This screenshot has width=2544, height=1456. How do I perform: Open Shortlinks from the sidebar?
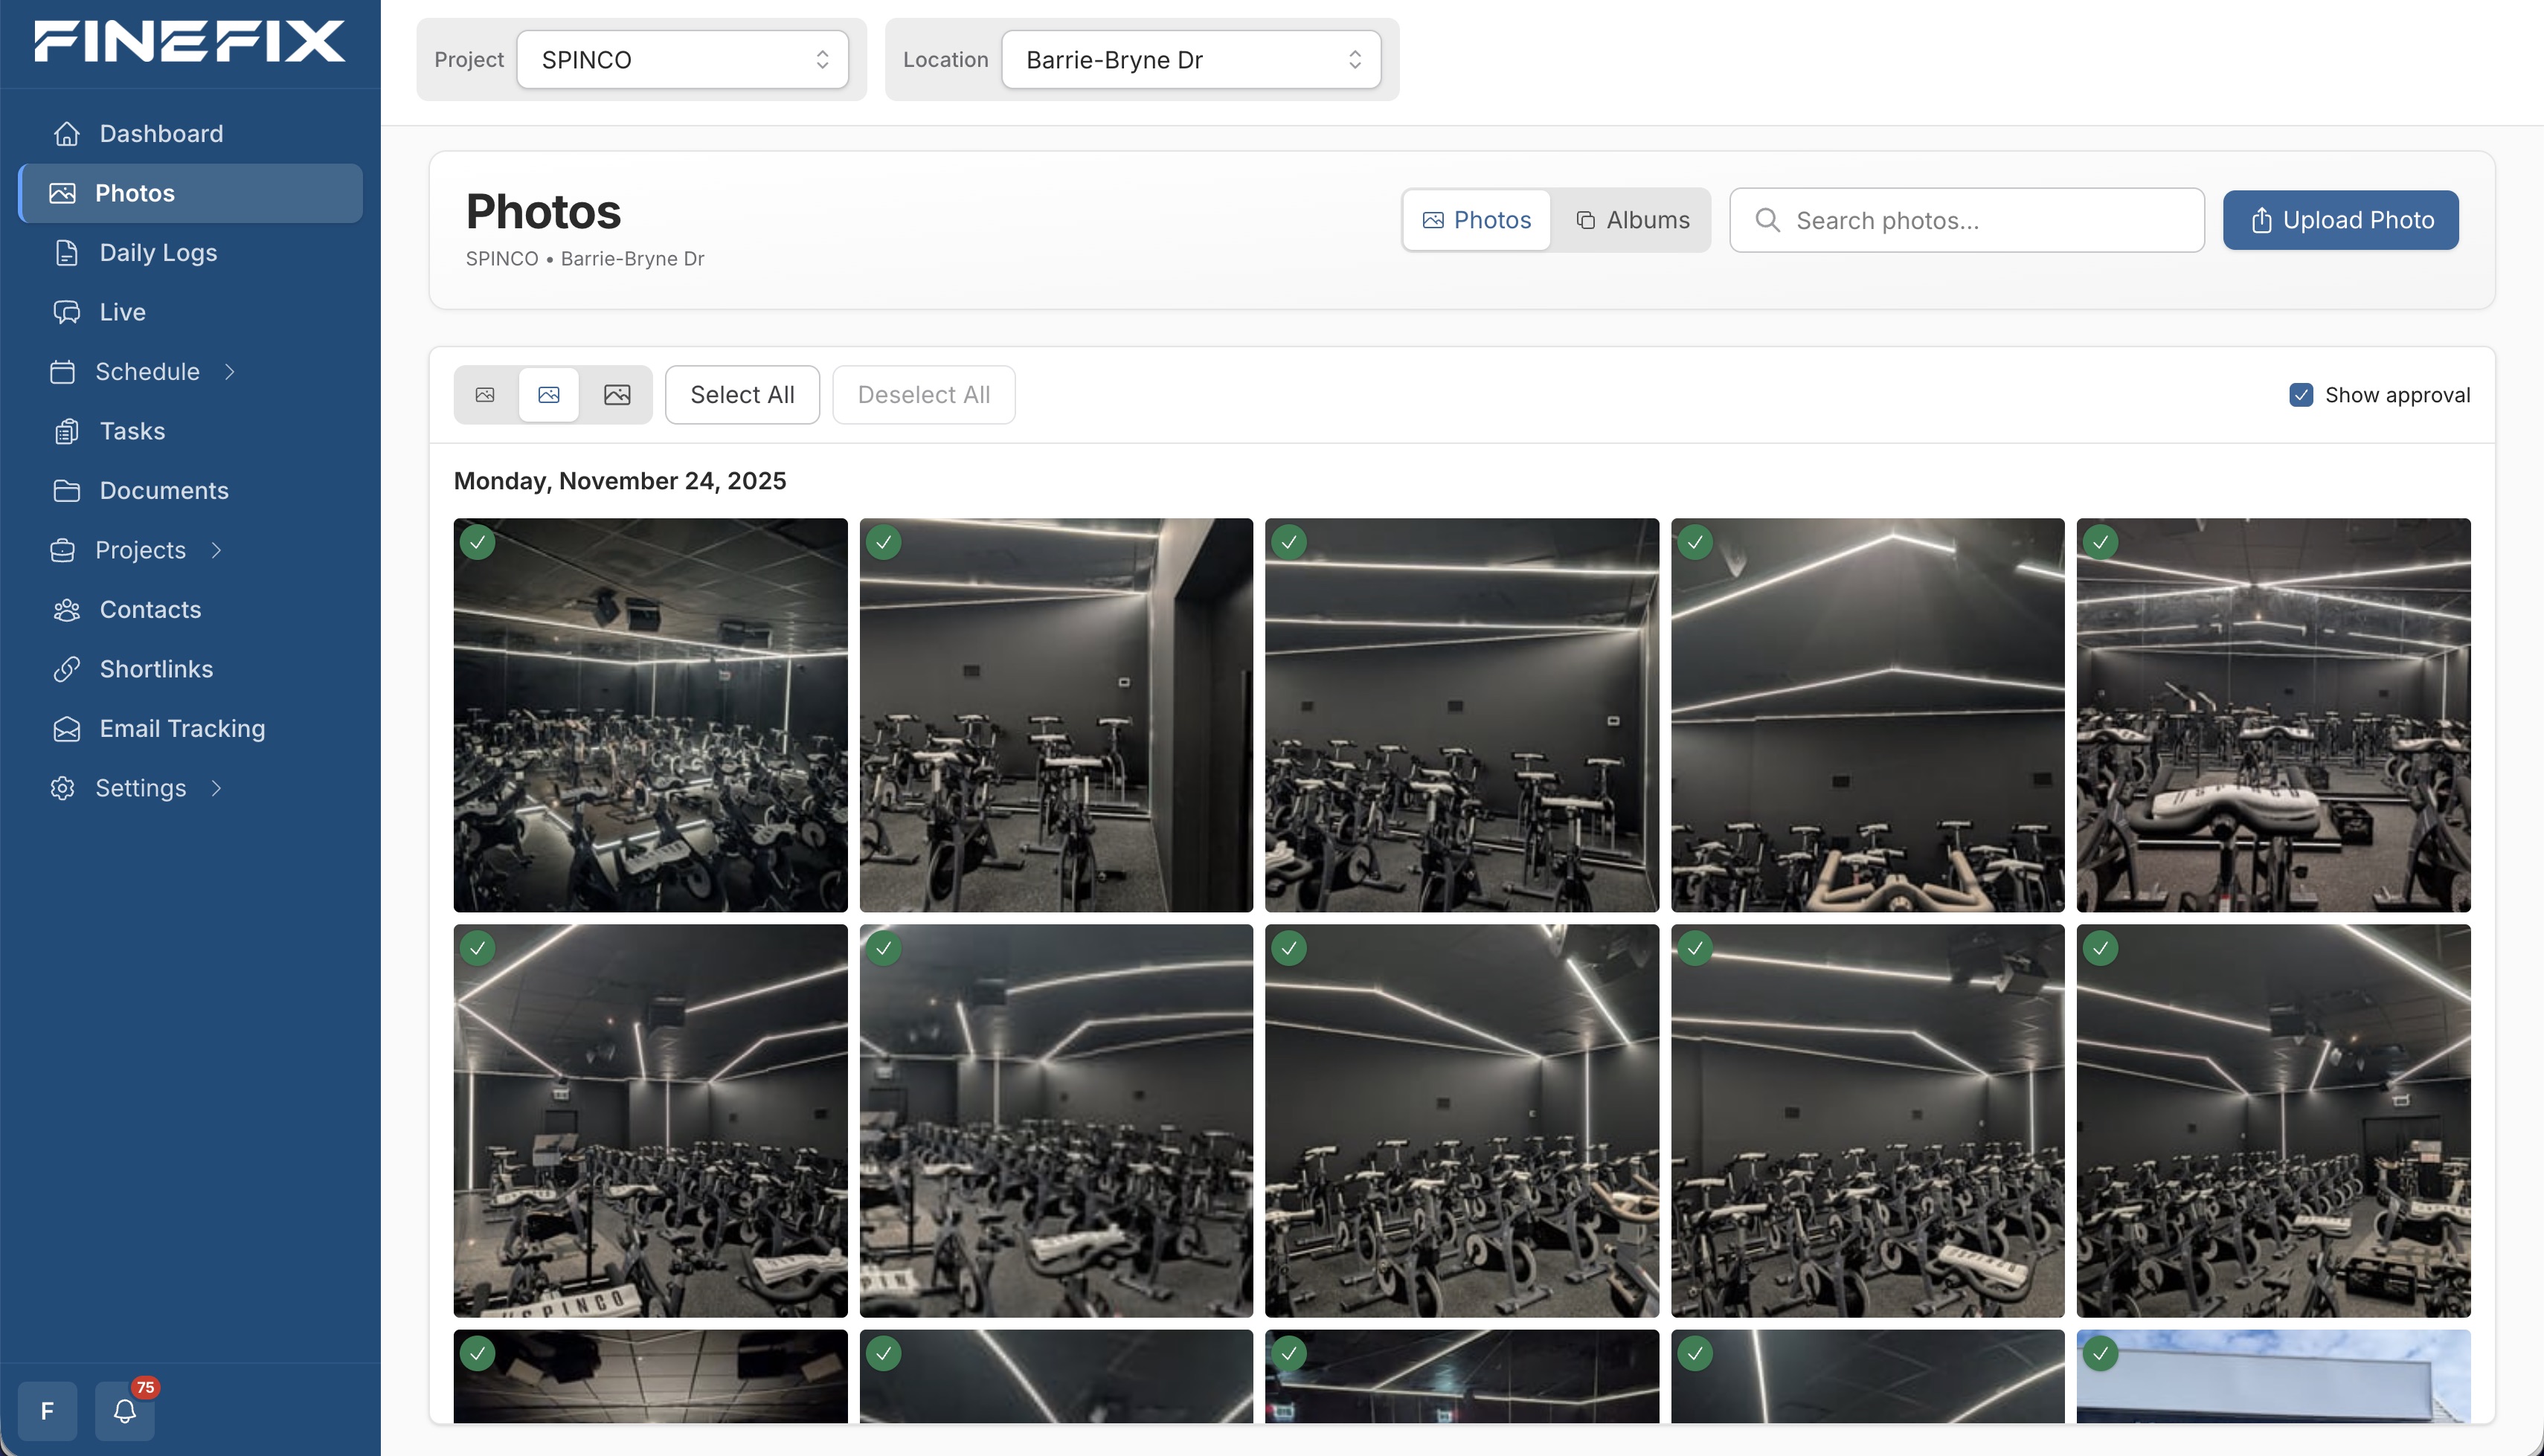click(156, 669)
